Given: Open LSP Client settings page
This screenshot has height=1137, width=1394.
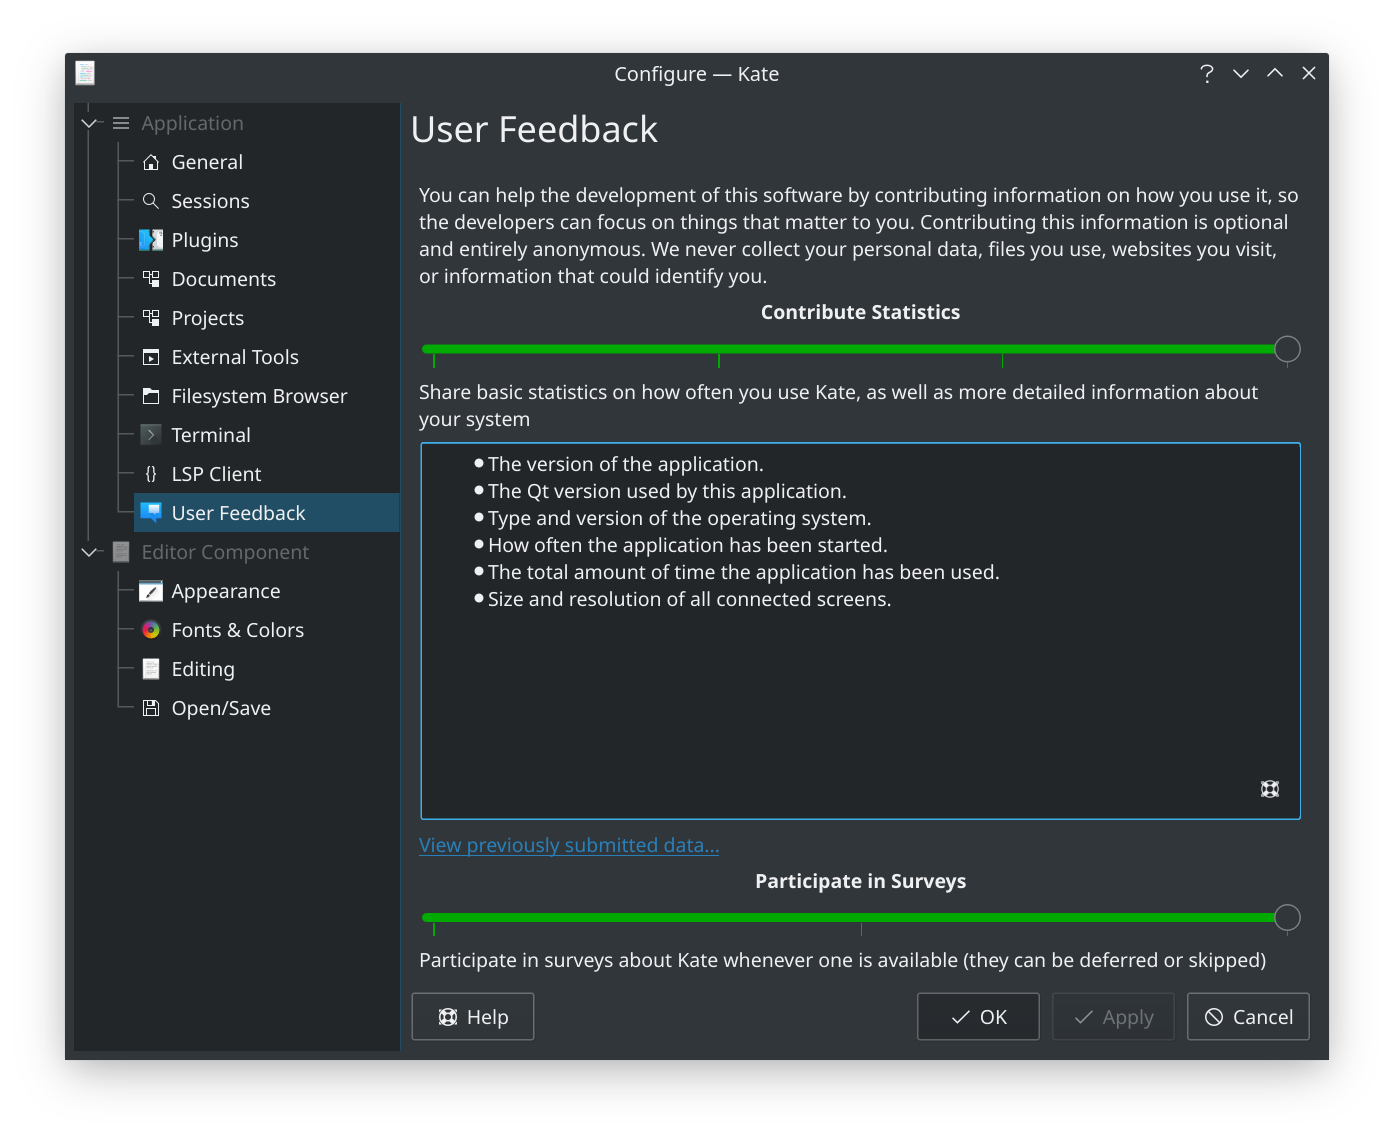Looking at the screenshot, I should point(266,474).
